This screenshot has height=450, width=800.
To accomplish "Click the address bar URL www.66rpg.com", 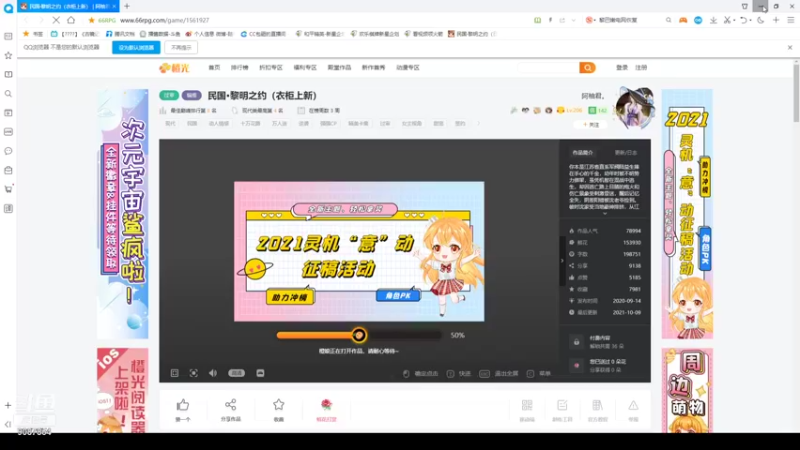I will pos(164,20).
